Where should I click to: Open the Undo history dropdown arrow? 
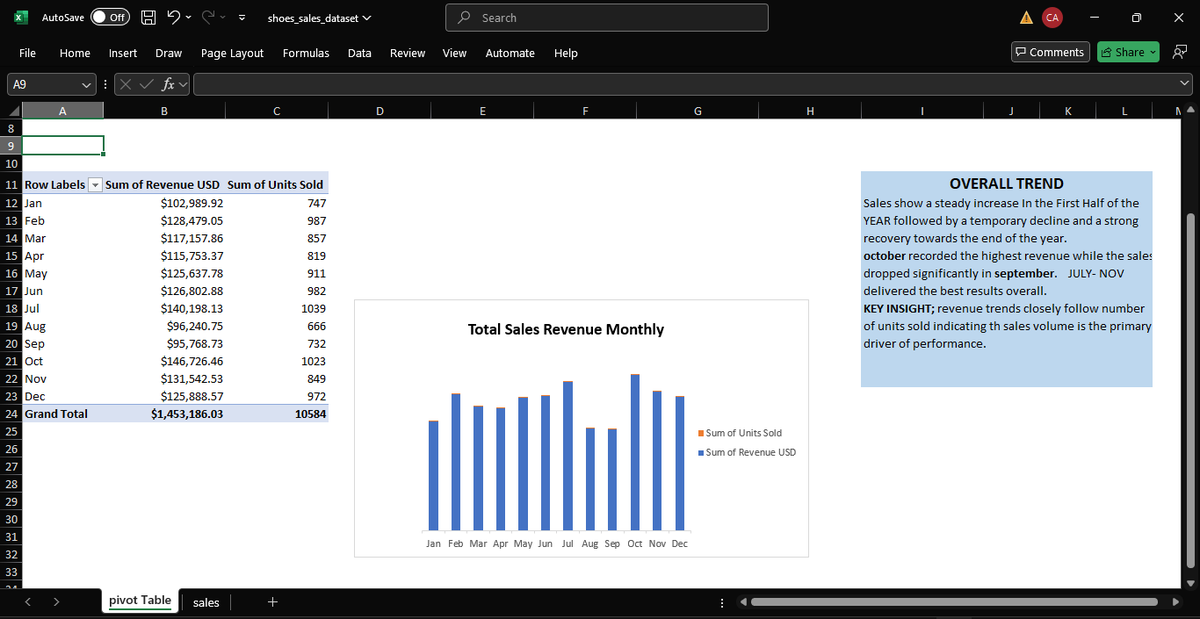188,18
